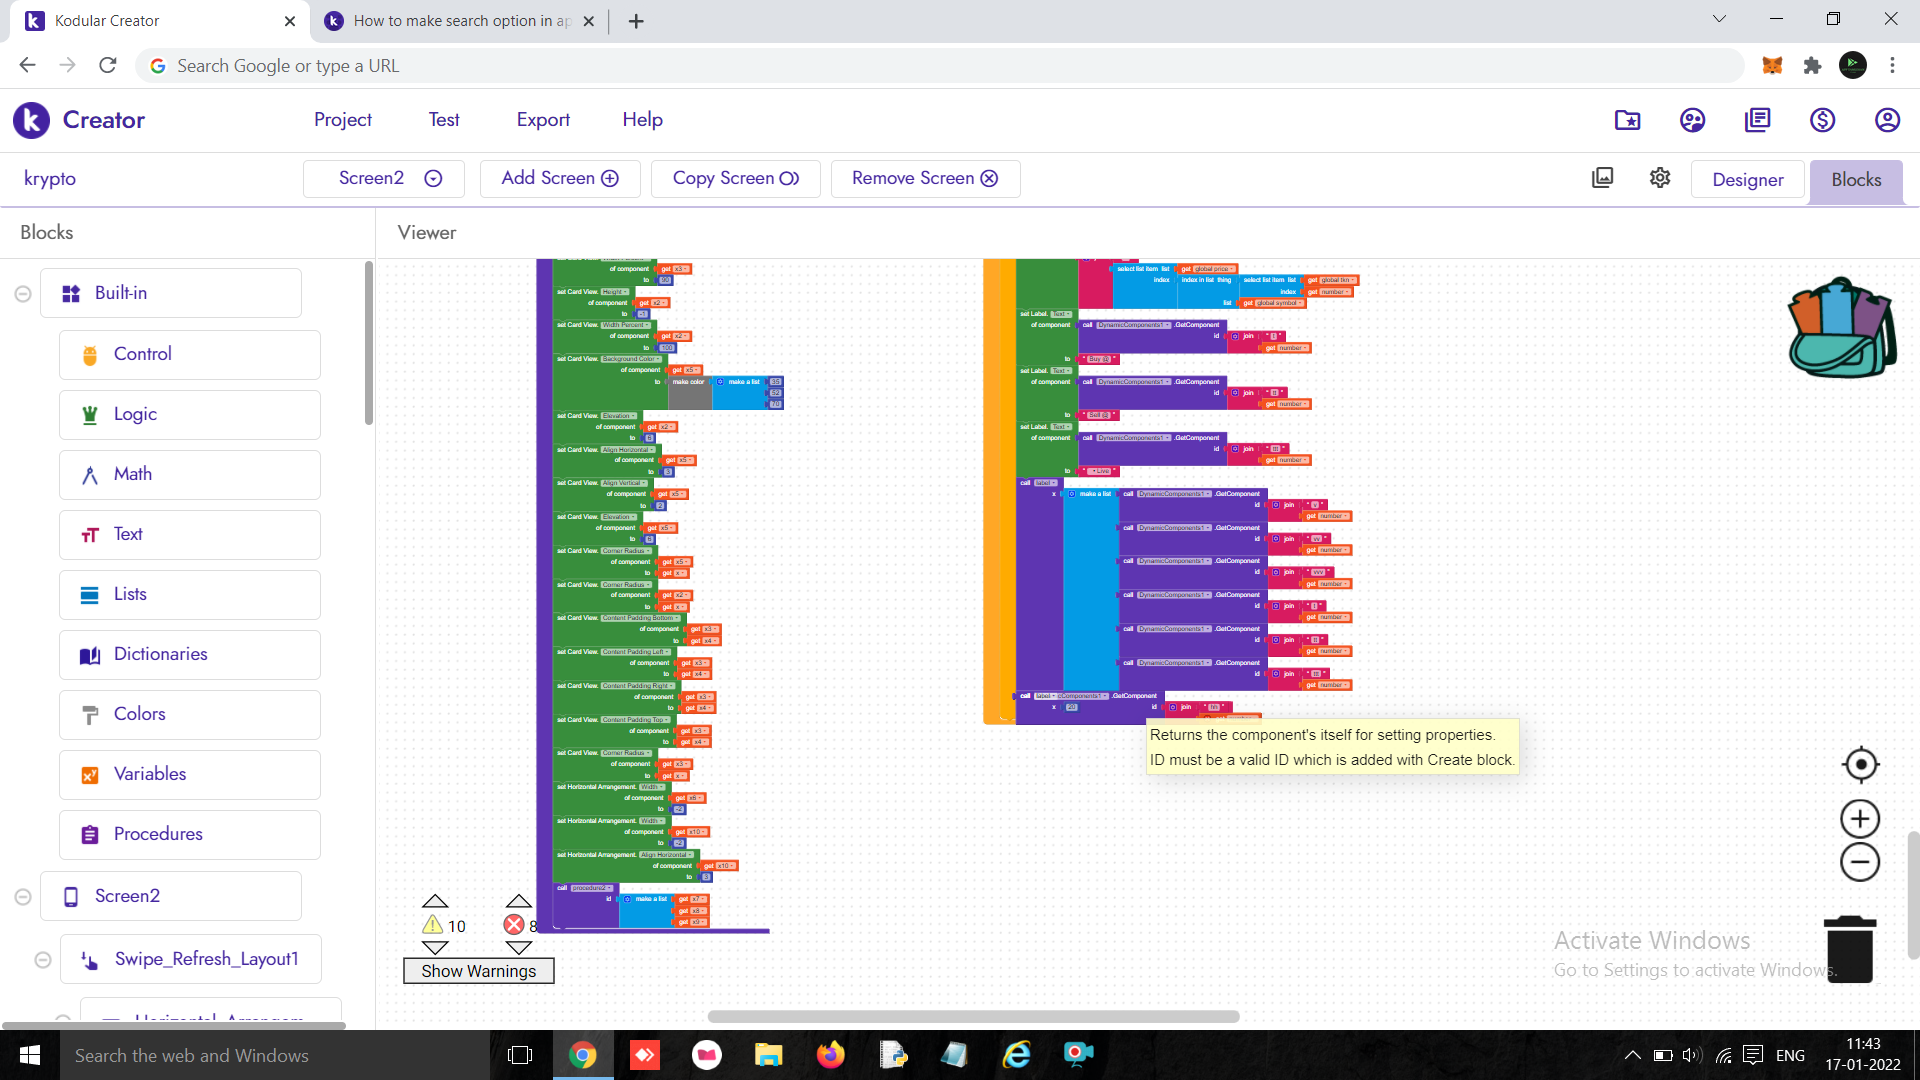The width and height of the screenshot is (1920, 1080).
Task: Click the trash can icon
Action: 1849,949
